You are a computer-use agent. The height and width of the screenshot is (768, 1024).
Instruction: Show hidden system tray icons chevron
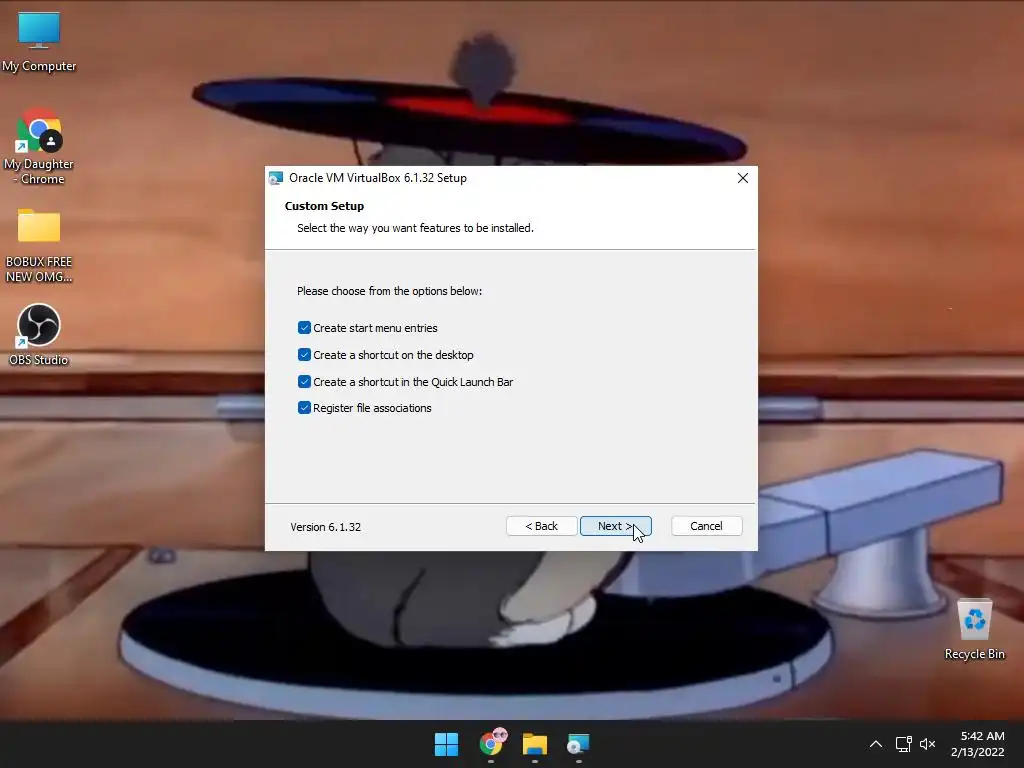coord(876,744)
